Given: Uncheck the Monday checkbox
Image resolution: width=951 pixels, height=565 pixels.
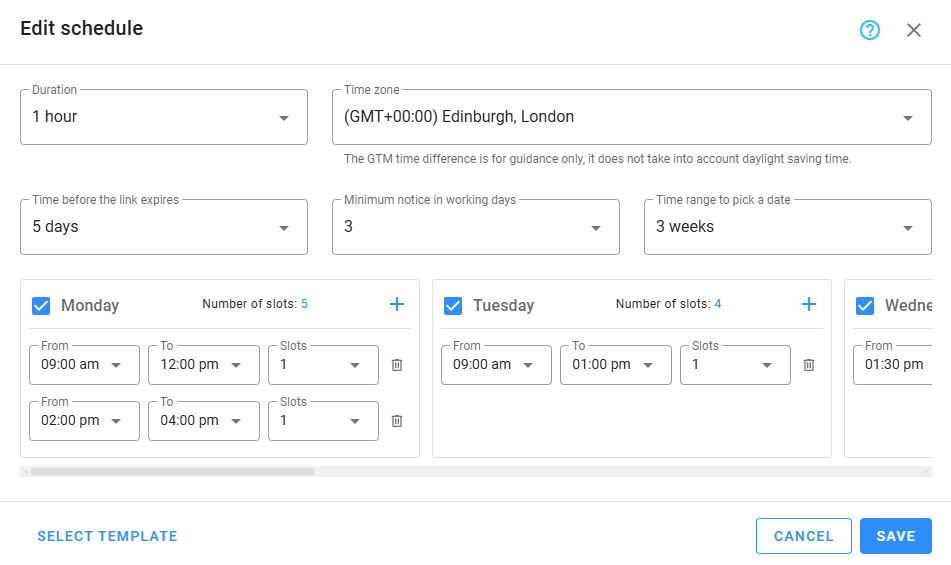Looking at the screenshot, I should 41,305.
